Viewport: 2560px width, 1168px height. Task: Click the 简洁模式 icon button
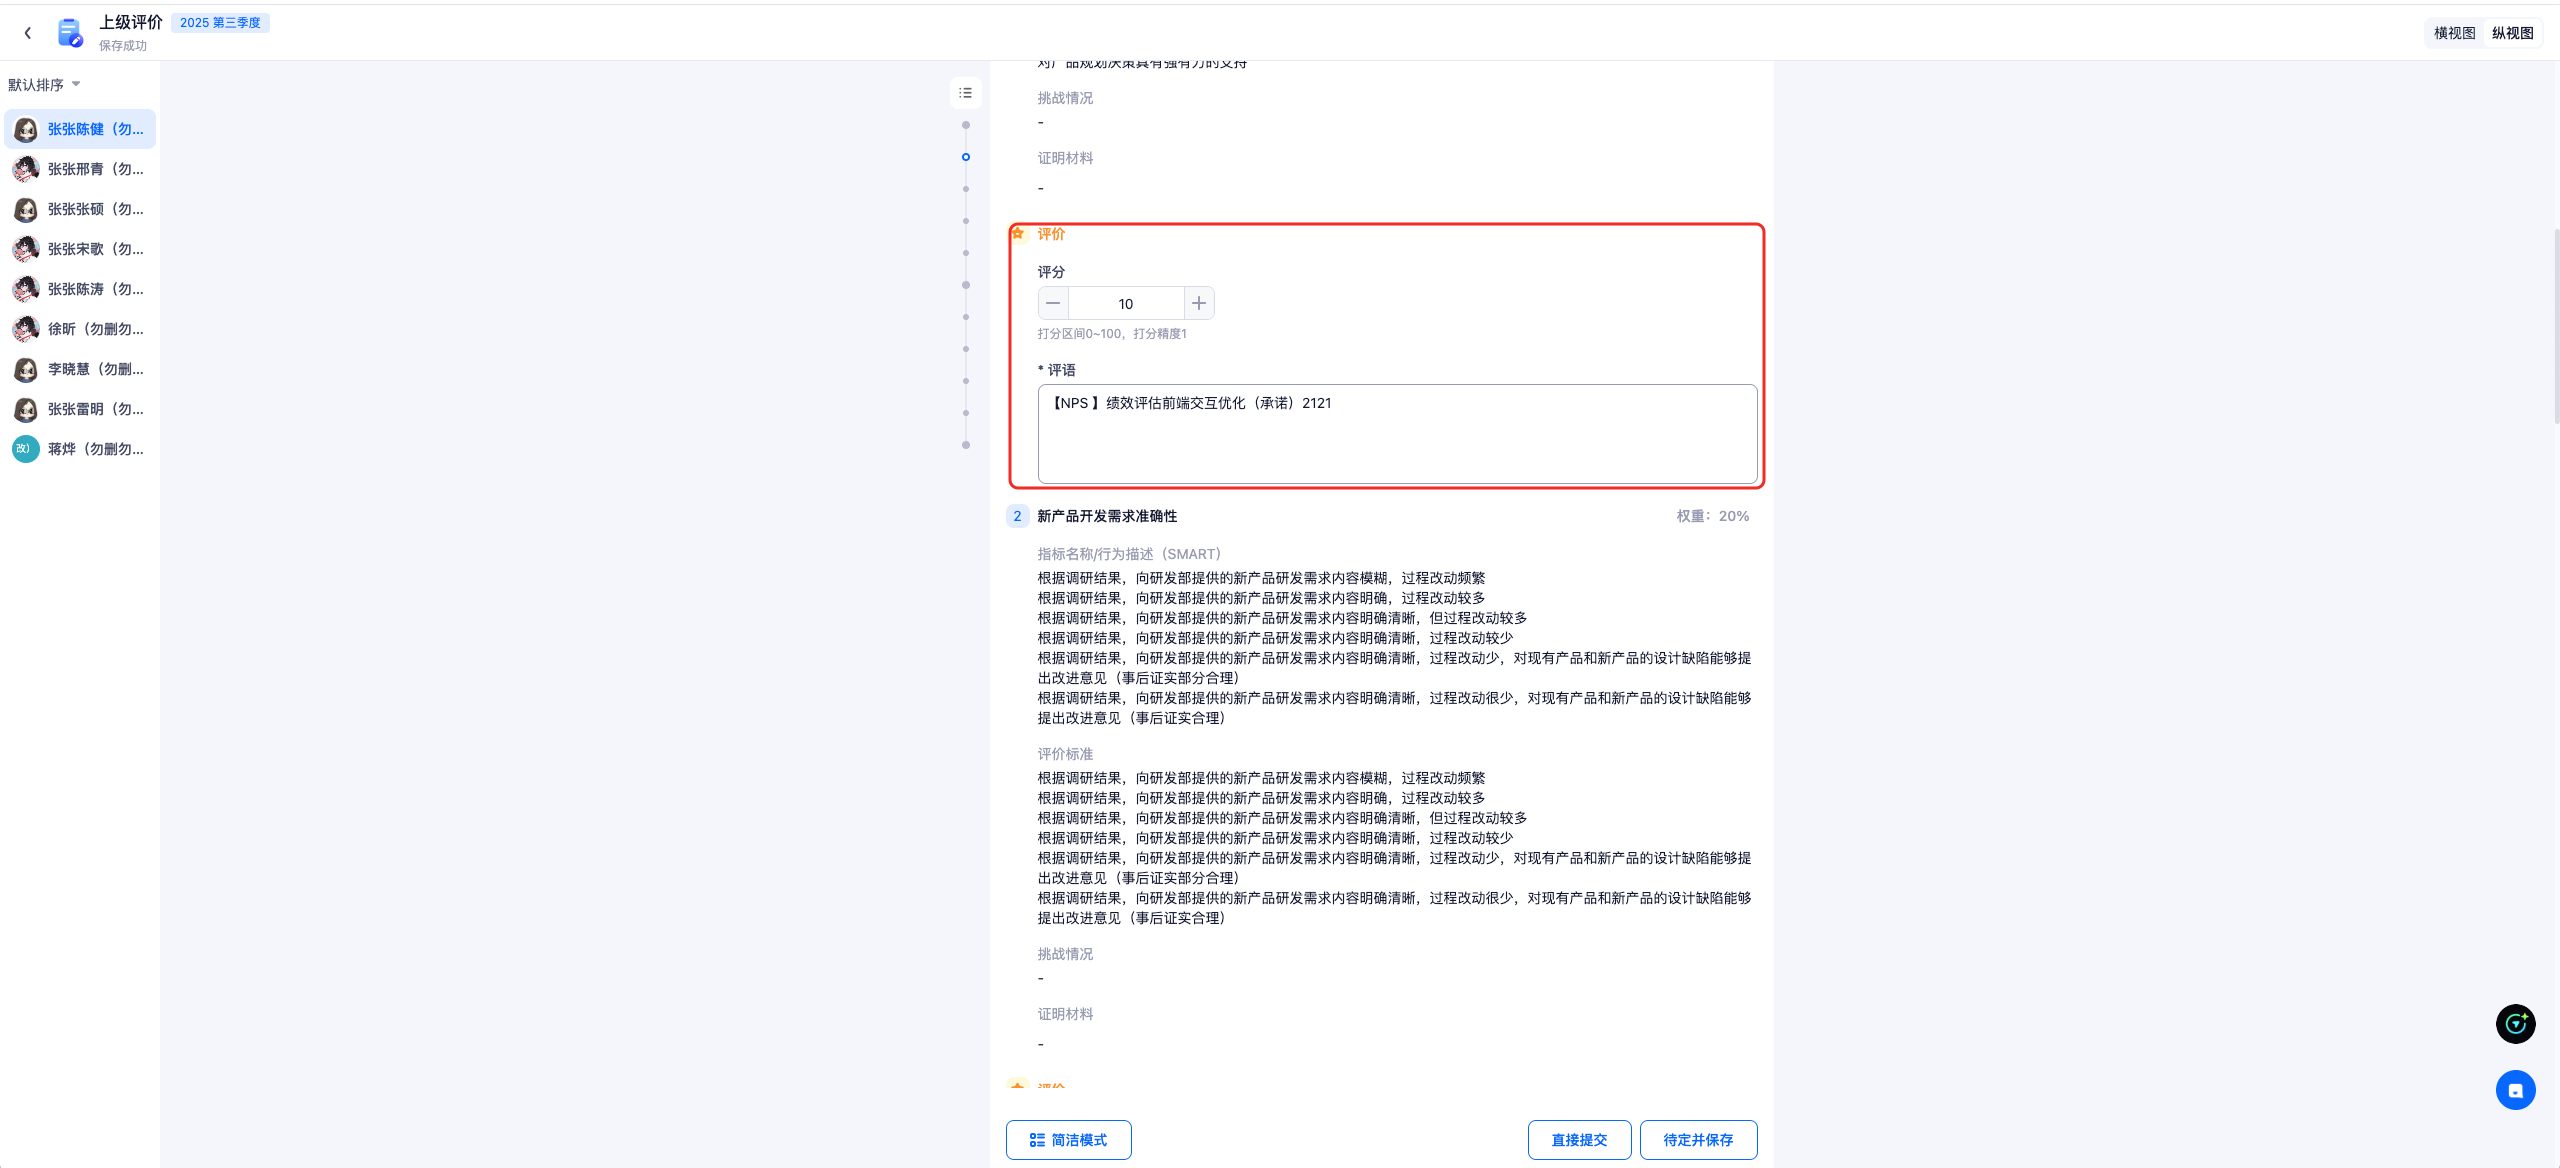coord(1068,1140)
